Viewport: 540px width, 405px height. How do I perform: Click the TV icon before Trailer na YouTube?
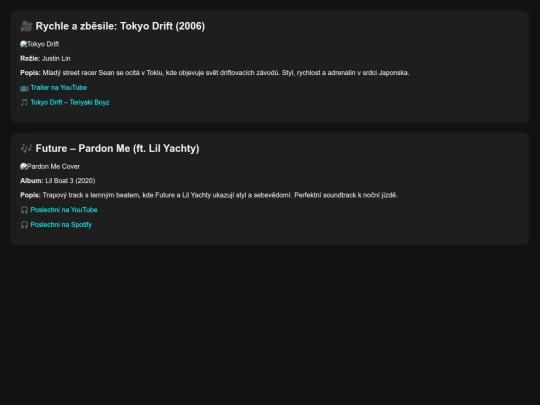coord(24,88)
